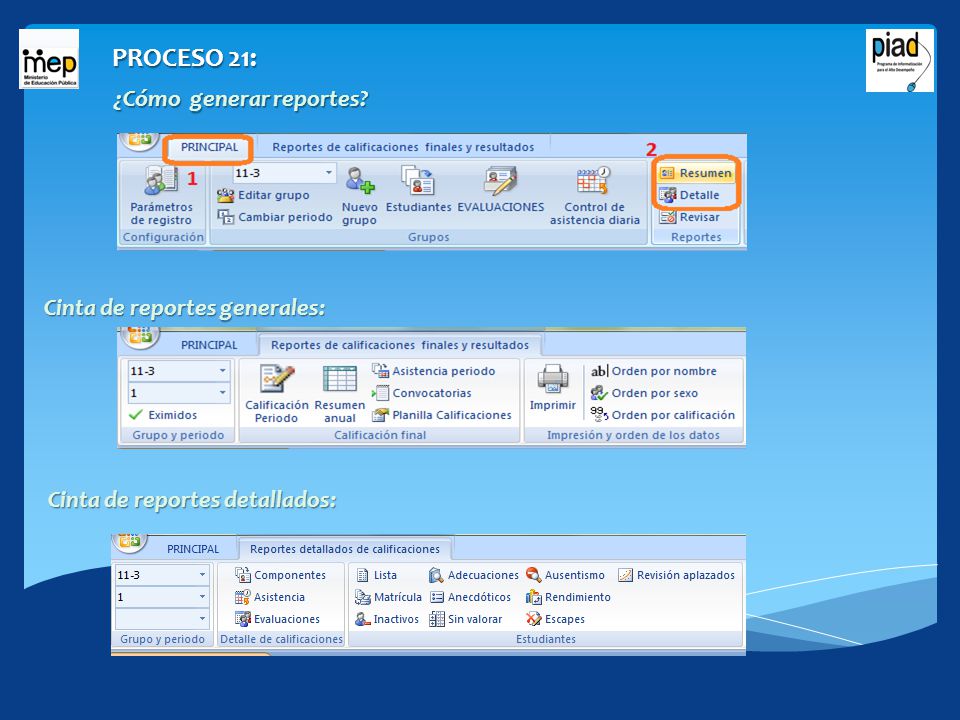The image size is (960, 720).
Task: Open the Reportes de calificaciones tab above Nuevo grupo
Action: (403, 148)
